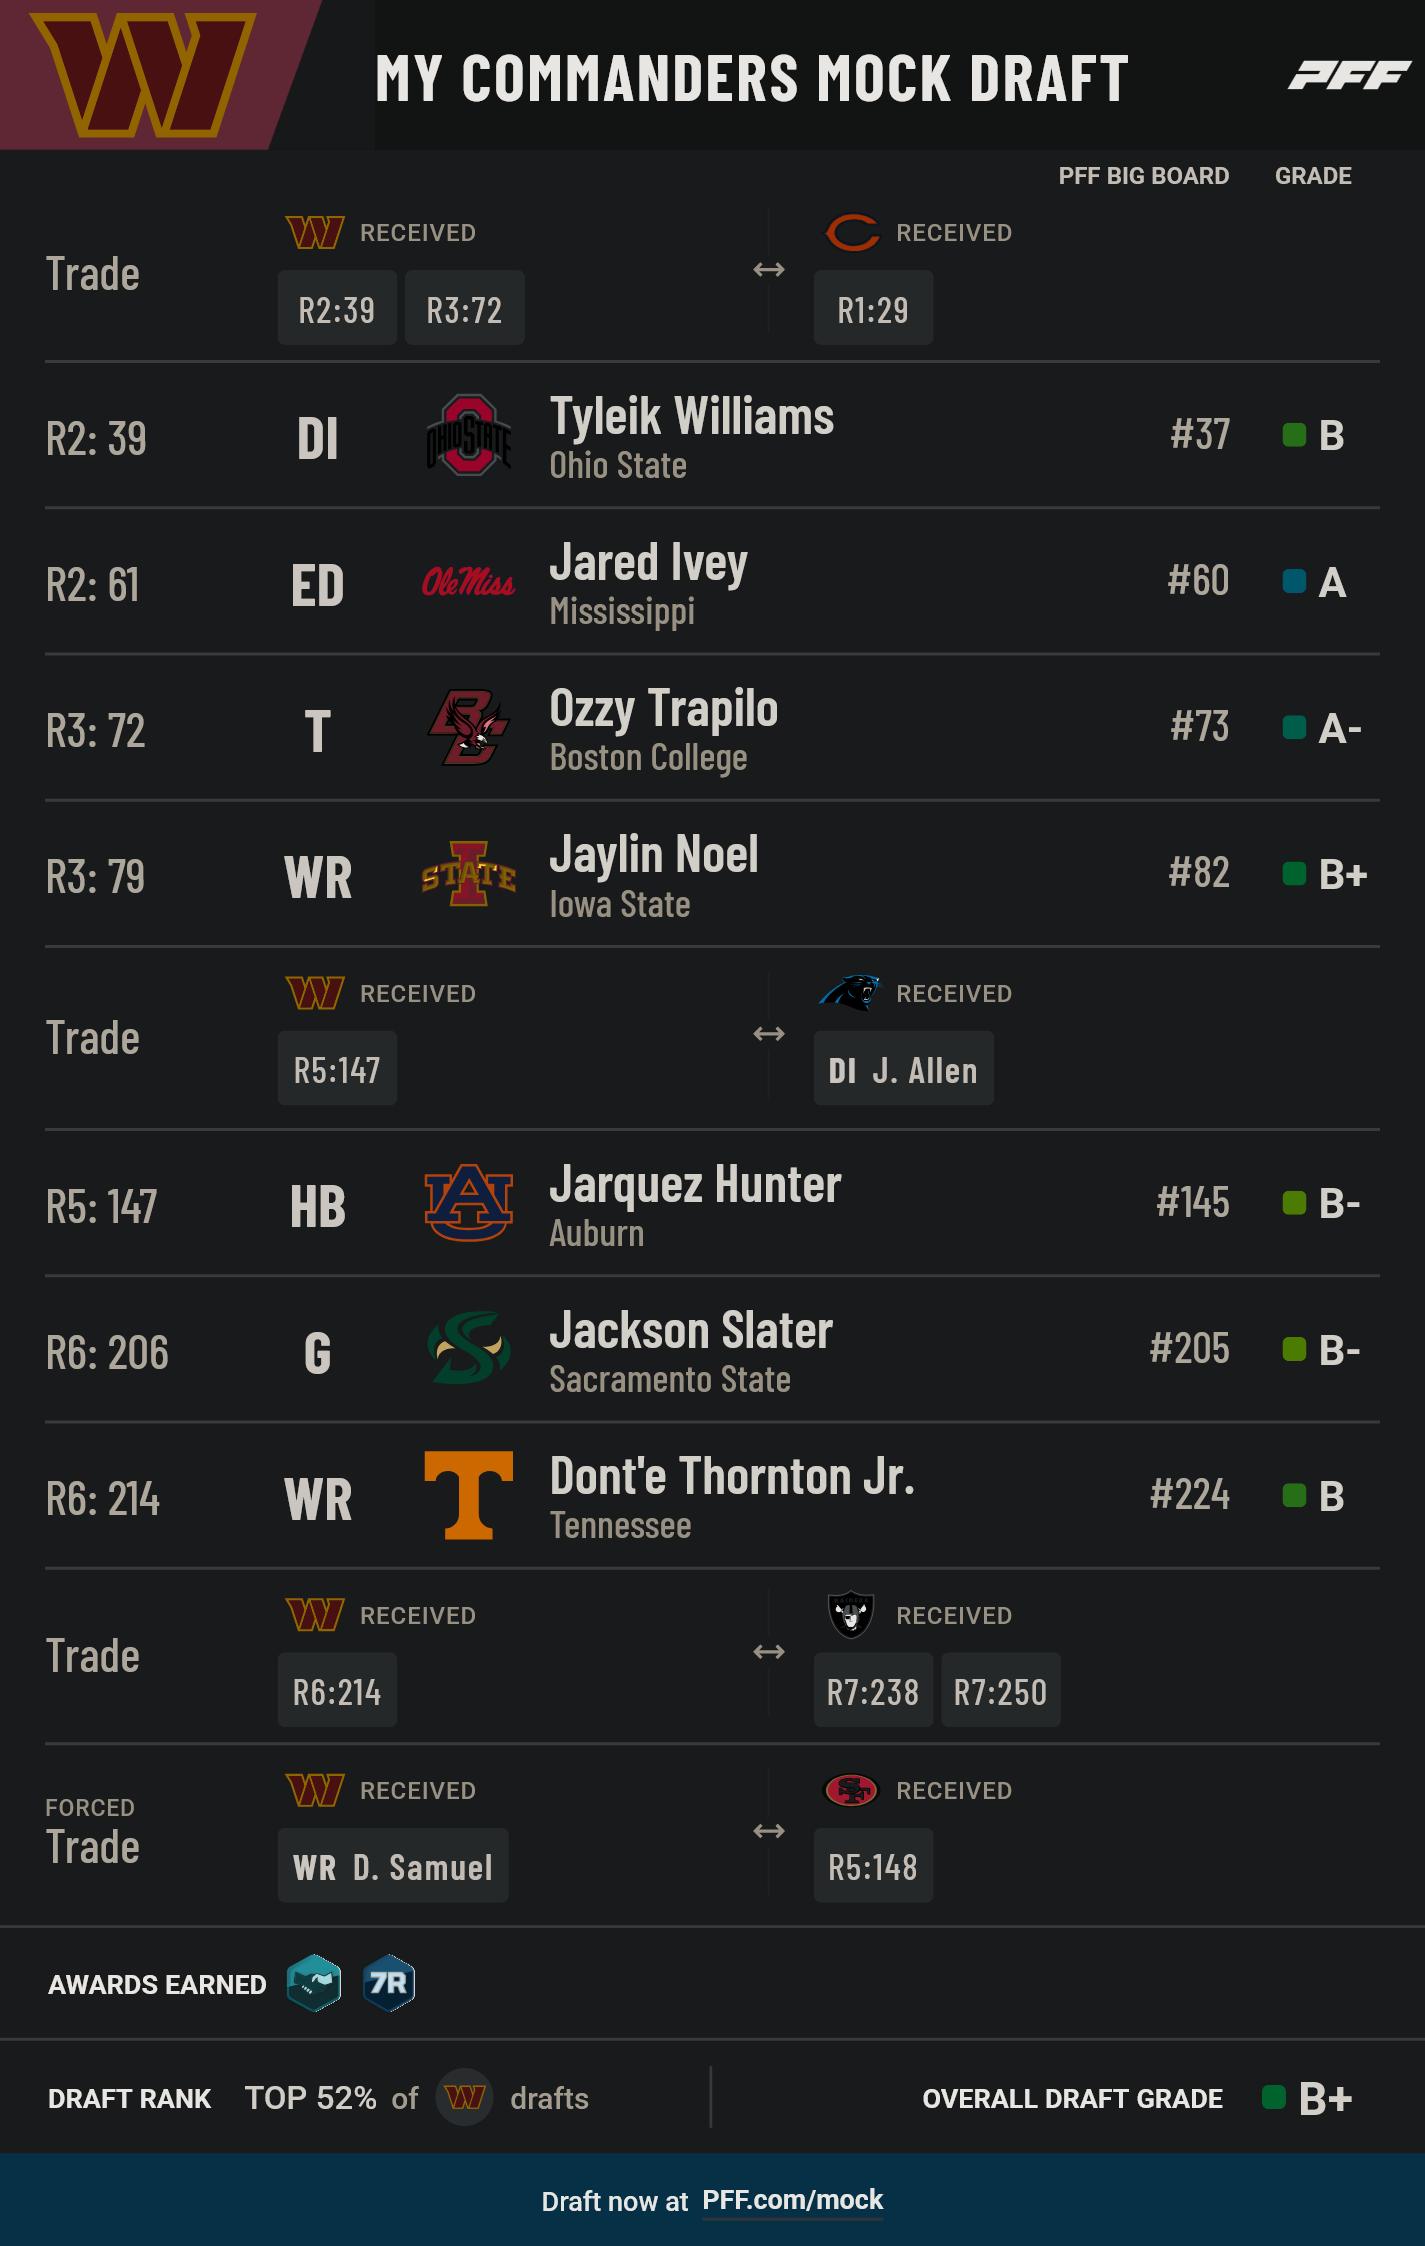Click the PFF logo at top right

pos(1349,75)
